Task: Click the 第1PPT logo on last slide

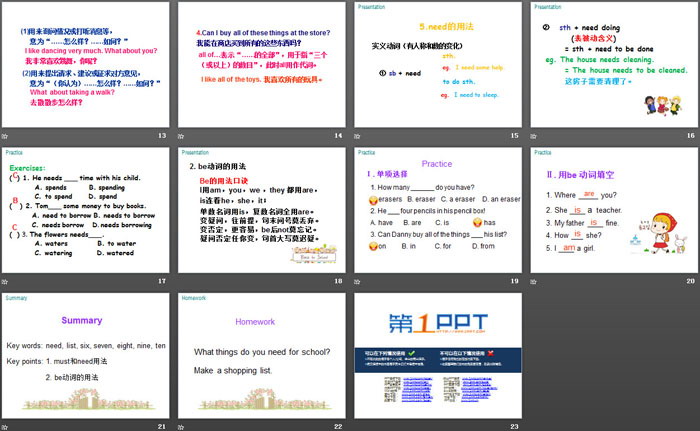Action: click(x=437, y=325)
